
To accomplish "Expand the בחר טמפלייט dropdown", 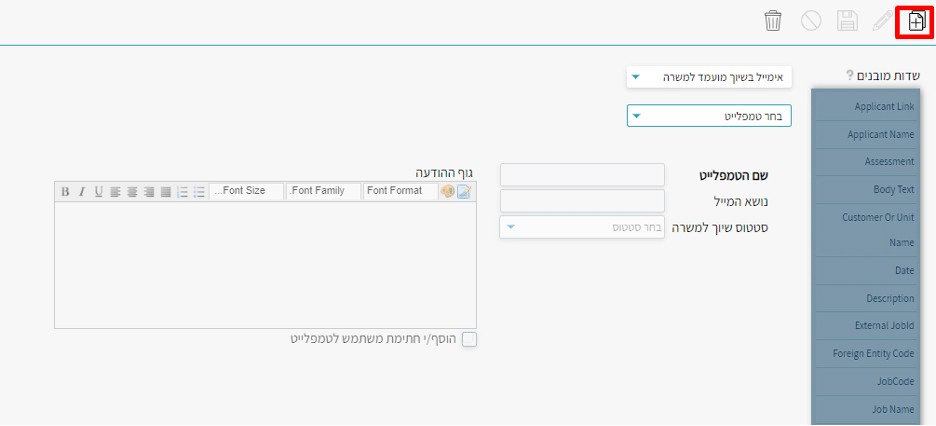I will tap(709, 117).
